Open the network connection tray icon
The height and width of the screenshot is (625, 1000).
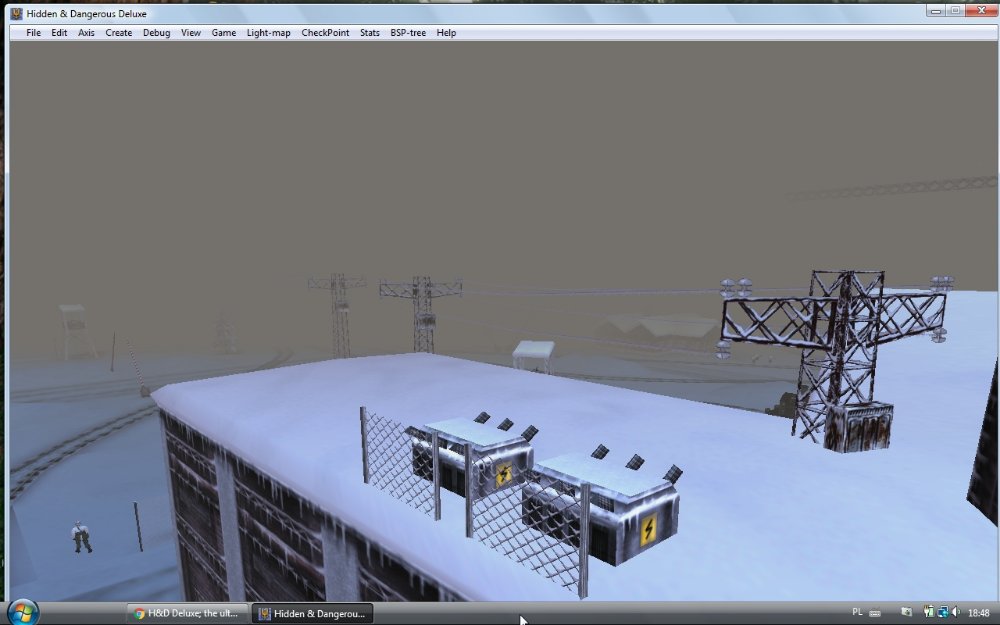[x=943, y=612]
